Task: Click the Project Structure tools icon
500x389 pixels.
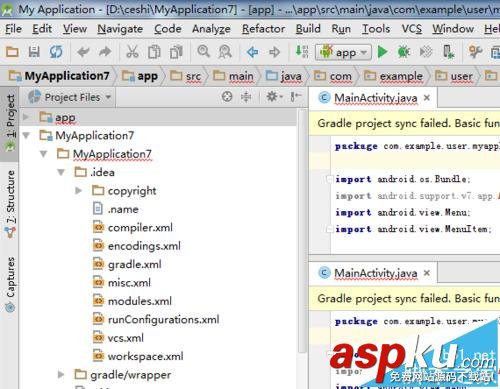Action: pyautogui.click(x=476, y=52)
